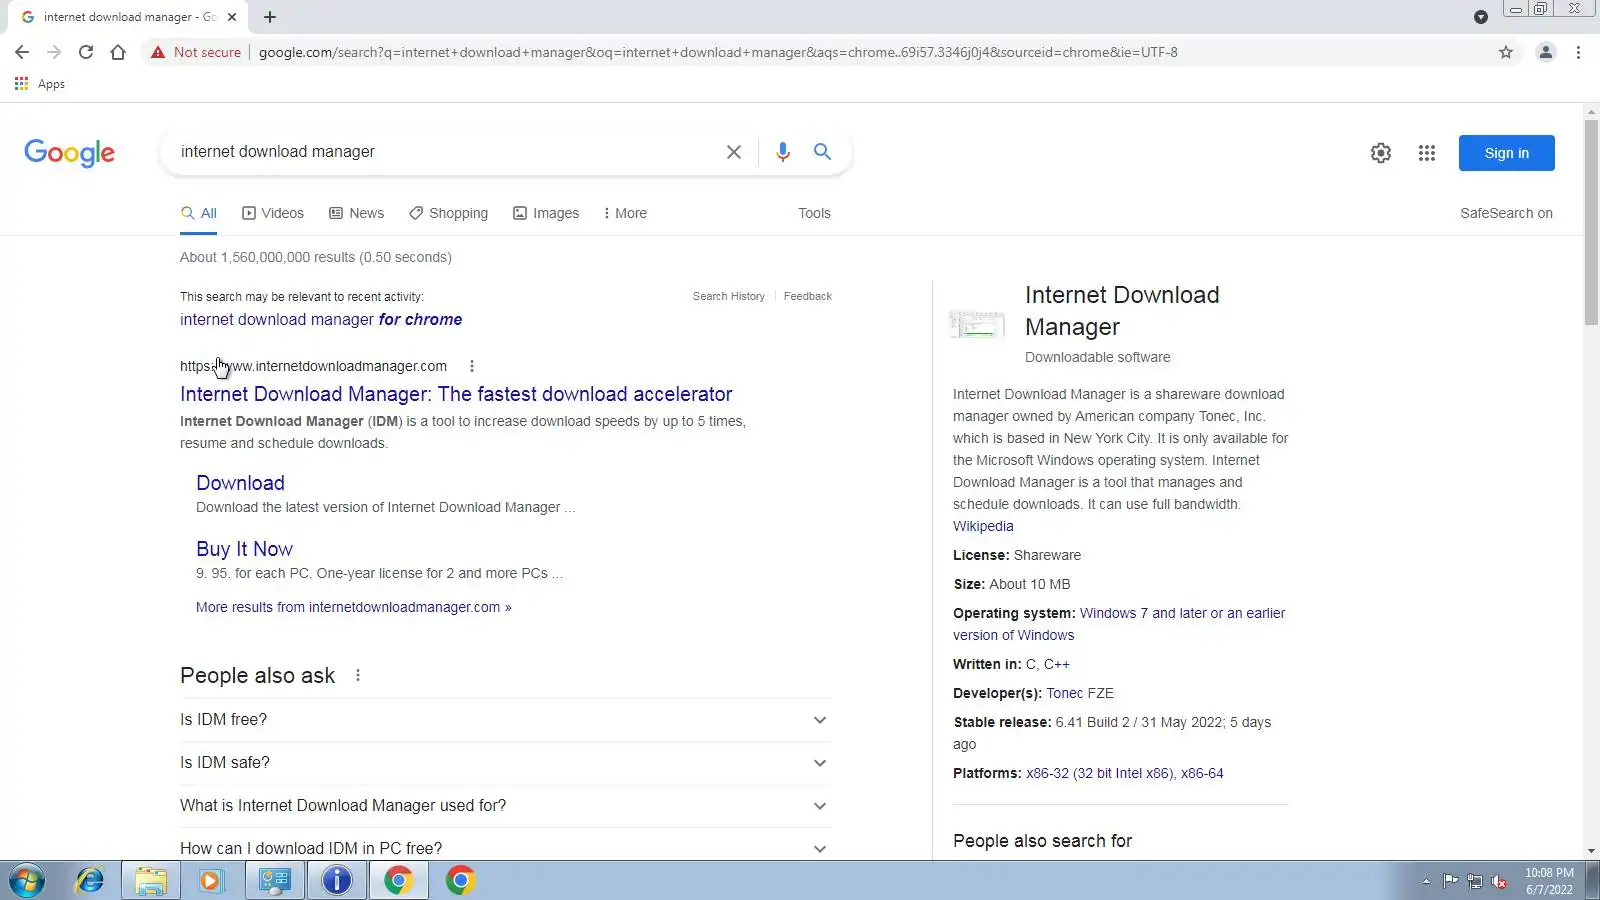Image resolution: width=1600 pixels, height=900 pixels.
Task: Open the Buy It Now sitelink
Action: point(244,549)
